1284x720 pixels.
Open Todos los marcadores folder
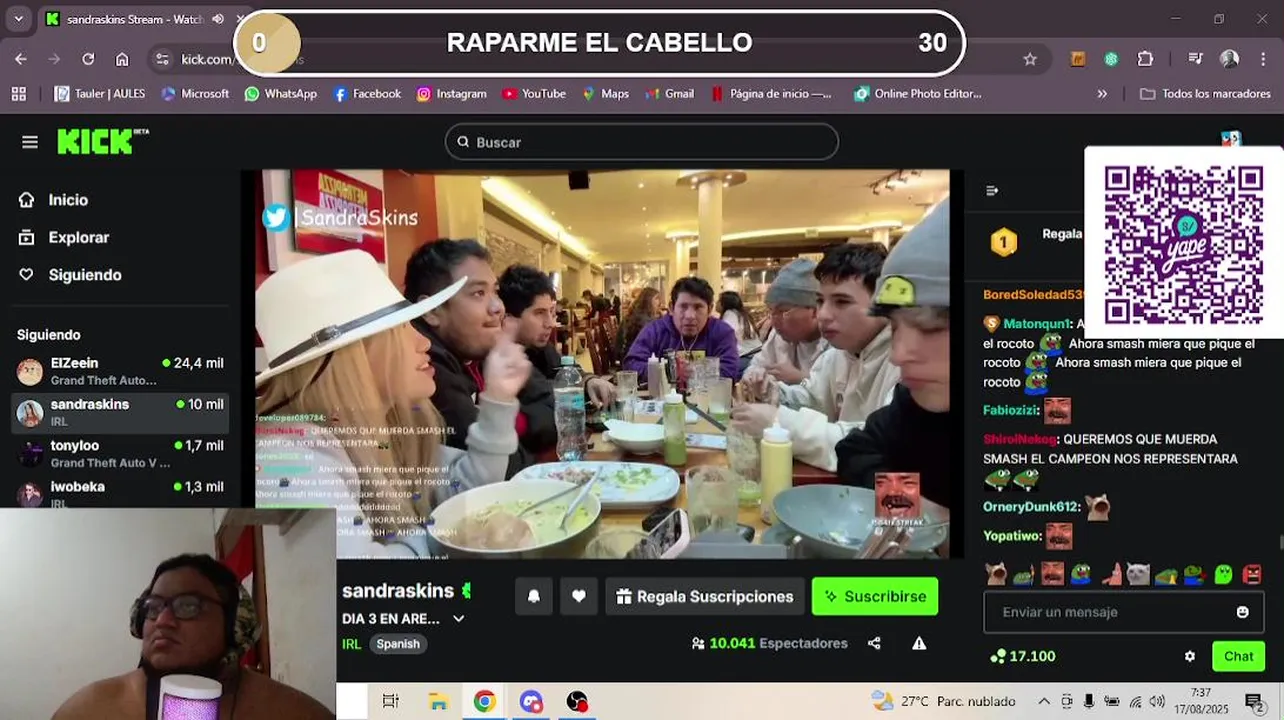click(1205, 94)
